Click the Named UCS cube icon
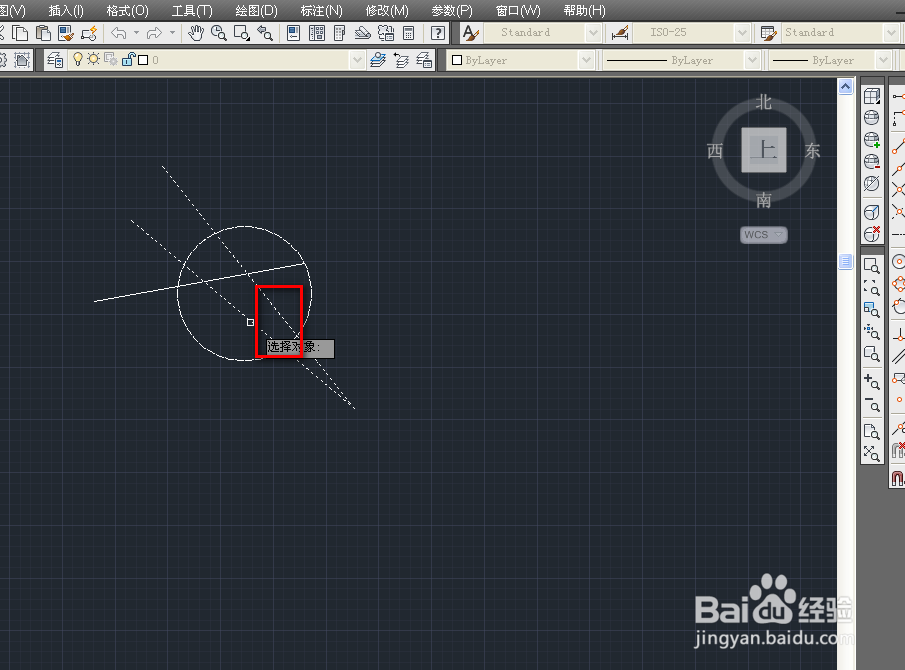 [x=872, y=96]
